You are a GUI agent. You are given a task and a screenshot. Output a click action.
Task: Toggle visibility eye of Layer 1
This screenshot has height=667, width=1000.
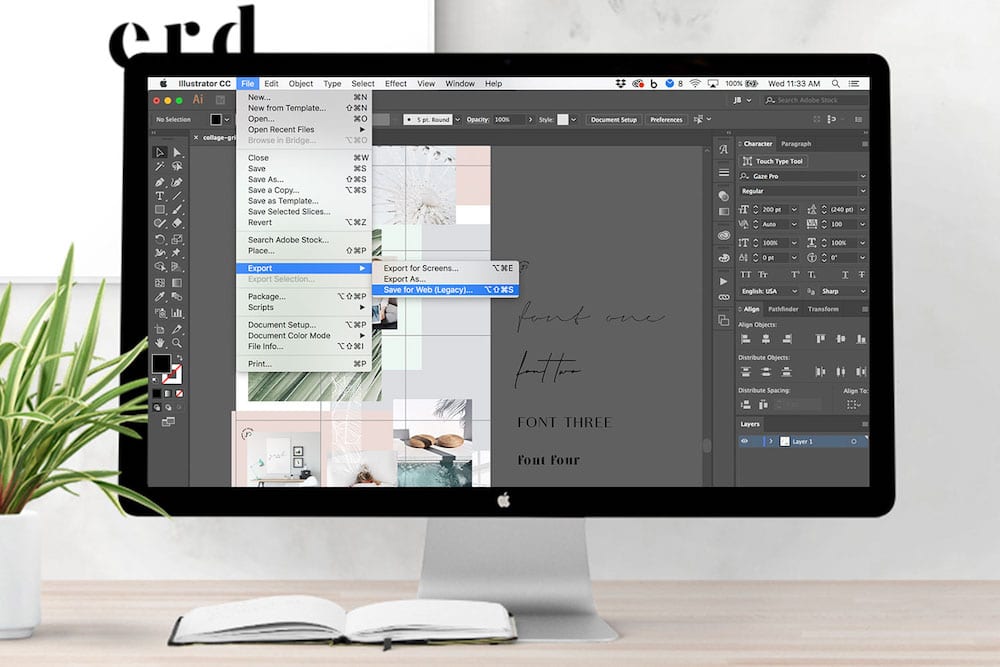[744, 441]
